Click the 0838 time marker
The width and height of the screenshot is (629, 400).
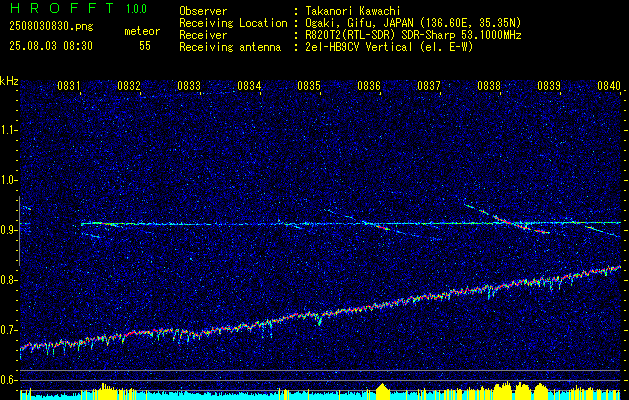pos(489,85)
